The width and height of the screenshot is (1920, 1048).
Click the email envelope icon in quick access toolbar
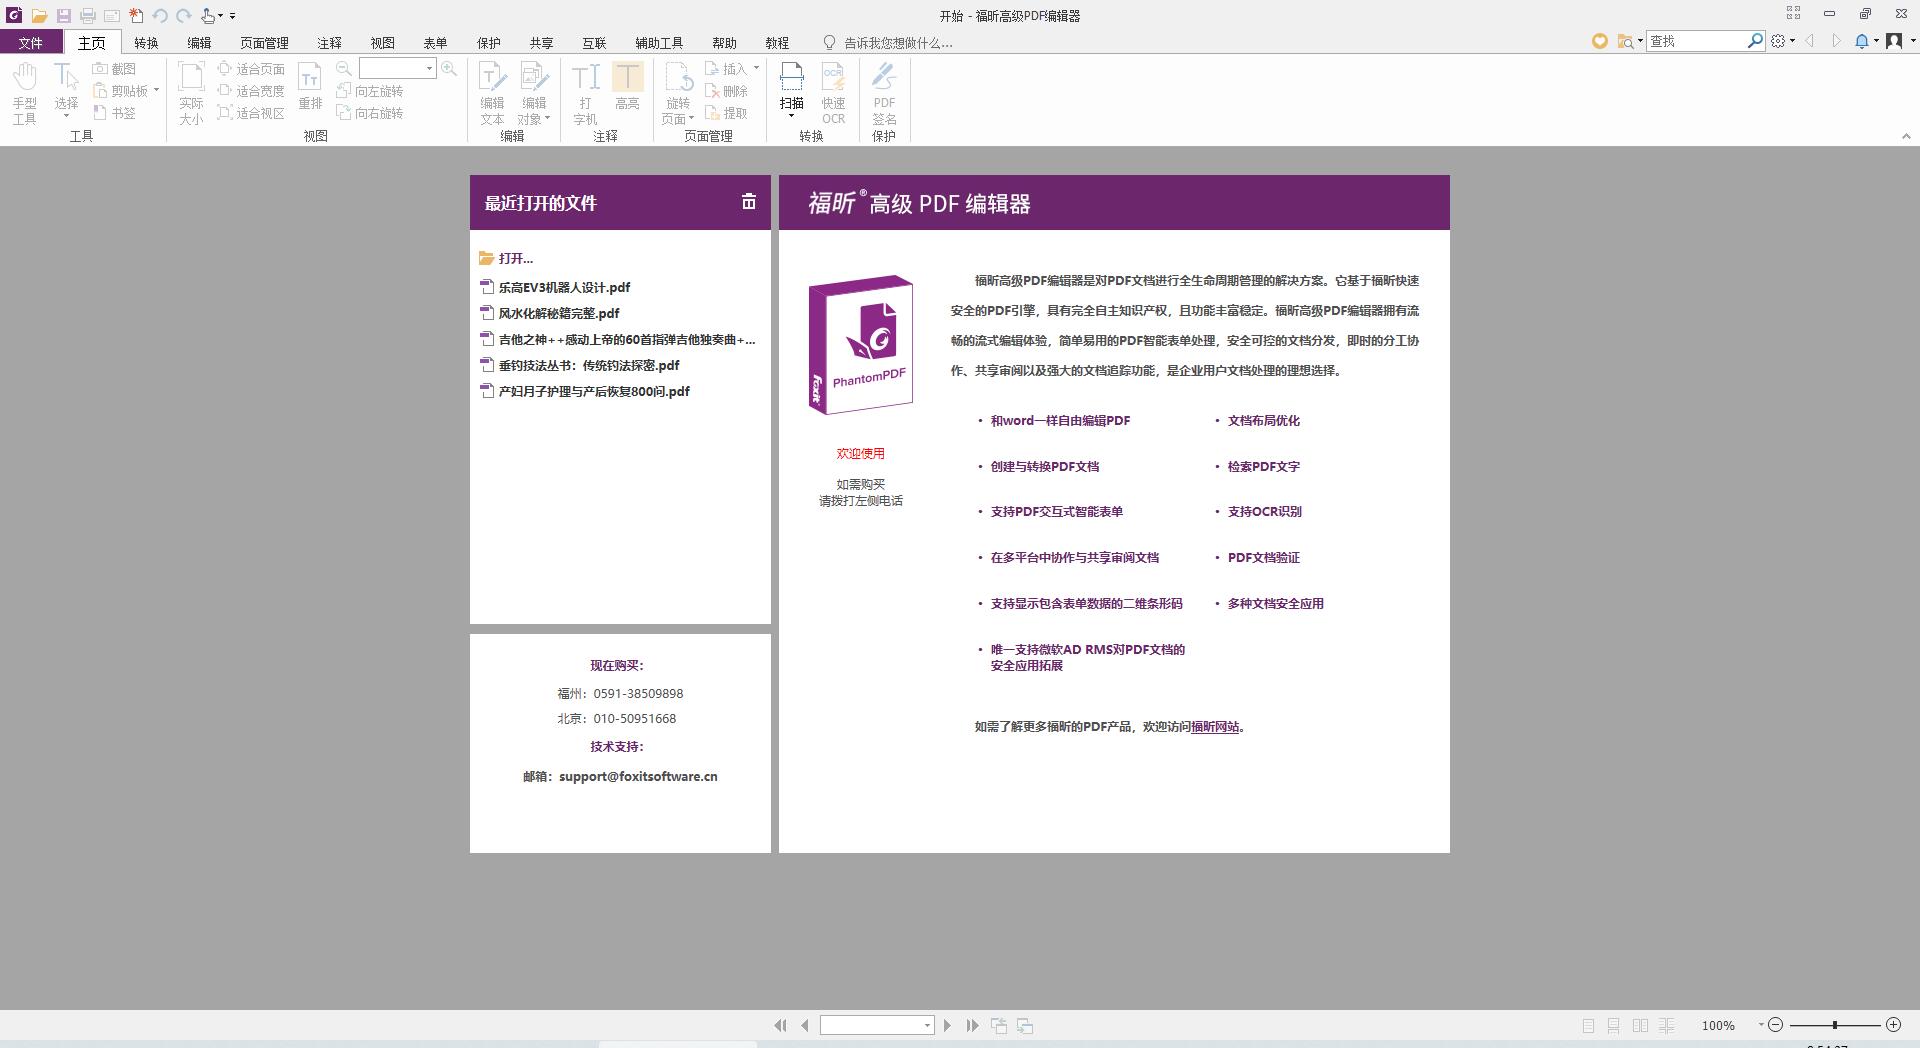click(112, 16)
